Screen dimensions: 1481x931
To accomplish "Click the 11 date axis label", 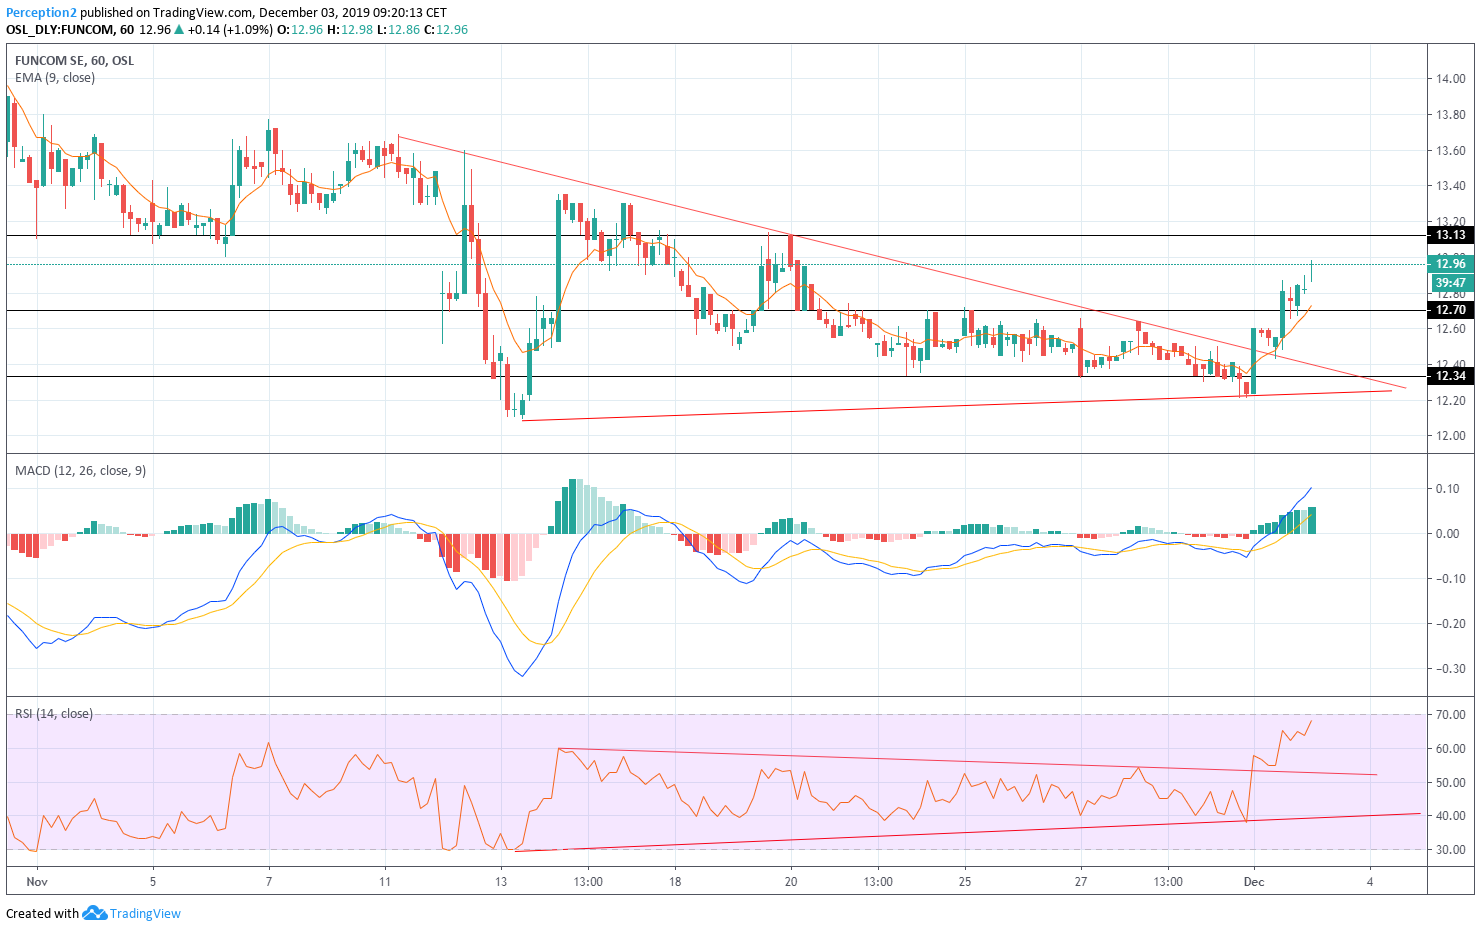I will (x=385, y=882).
